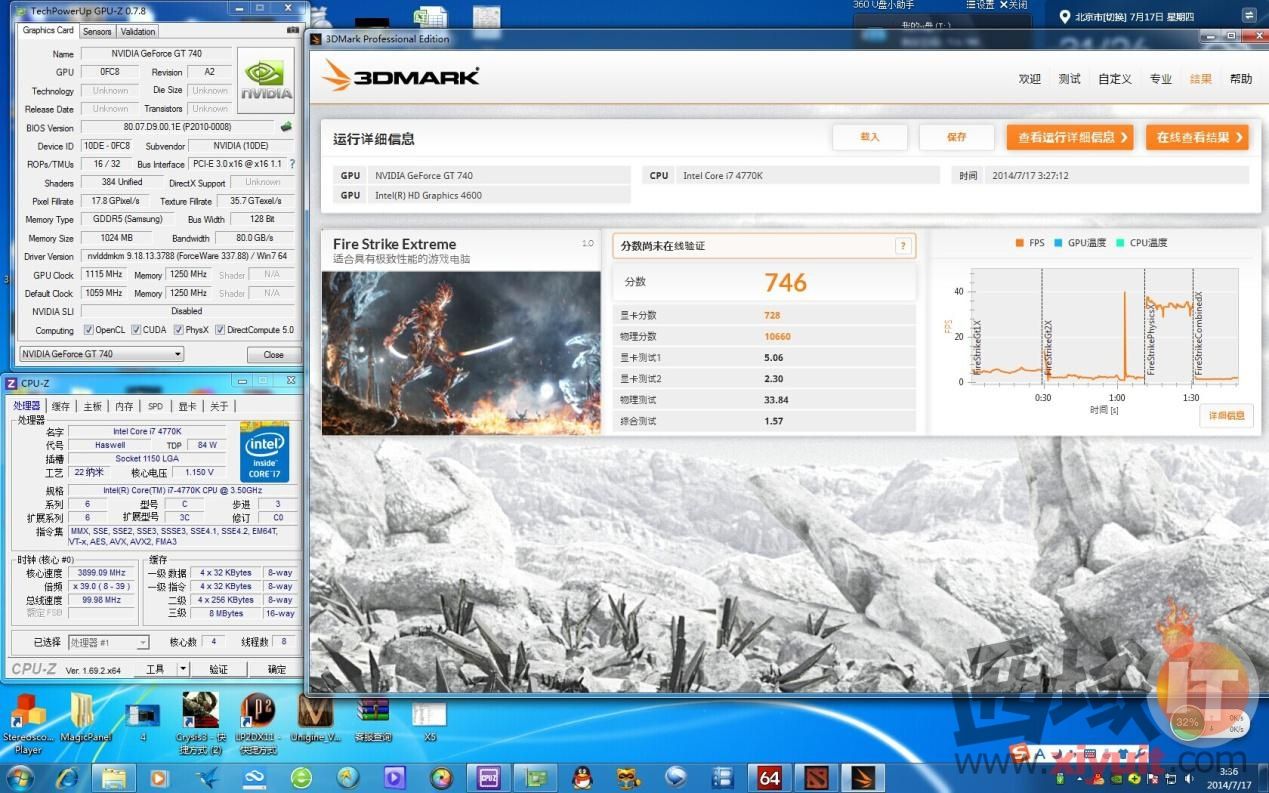This screenshot has height=793, width=1269.
Task: Open the X5 desktop file
Action: pyautogui.click(x=430, y=719)
